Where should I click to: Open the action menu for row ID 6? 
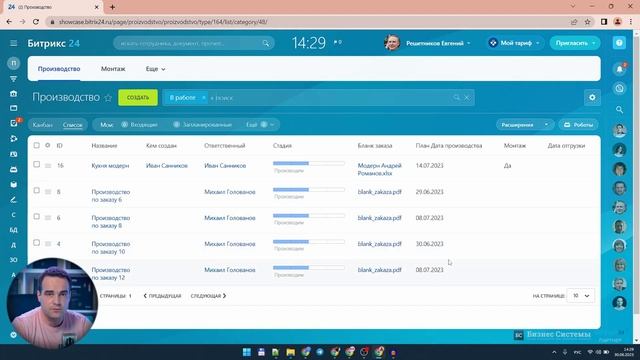pos(48,218)
